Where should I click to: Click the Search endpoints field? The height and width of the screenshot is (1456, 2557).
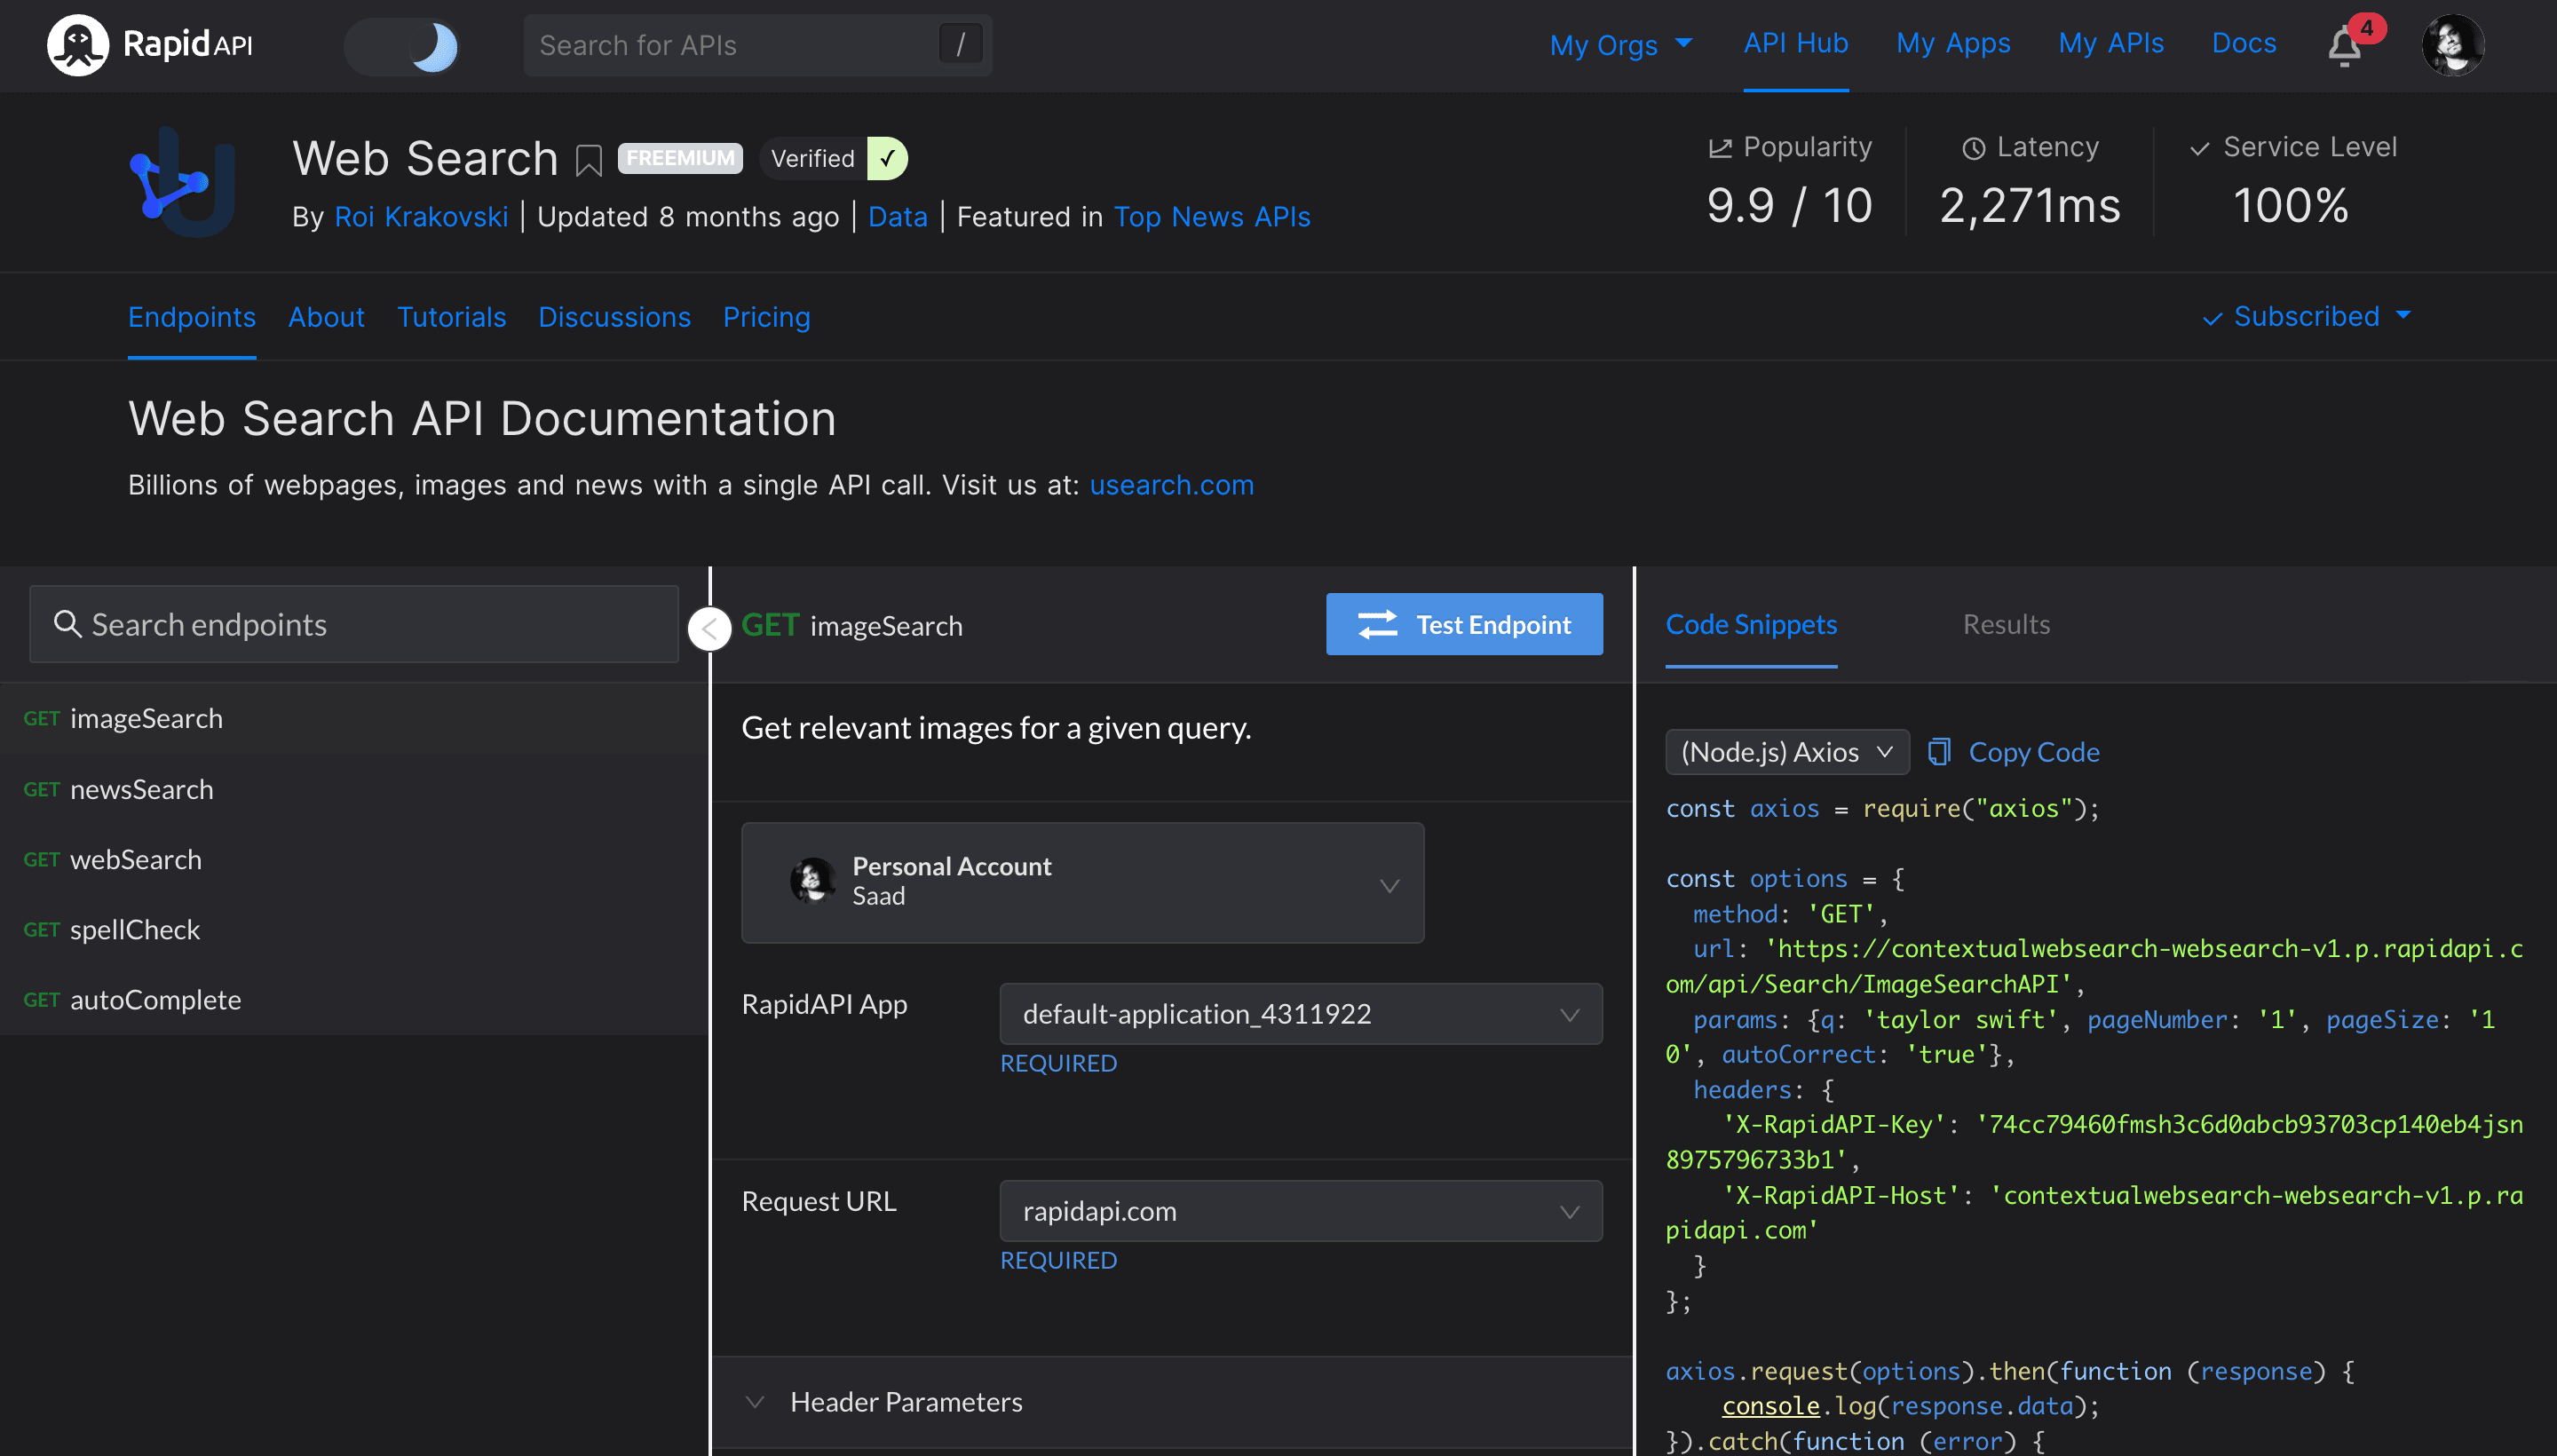pos(354,624)
